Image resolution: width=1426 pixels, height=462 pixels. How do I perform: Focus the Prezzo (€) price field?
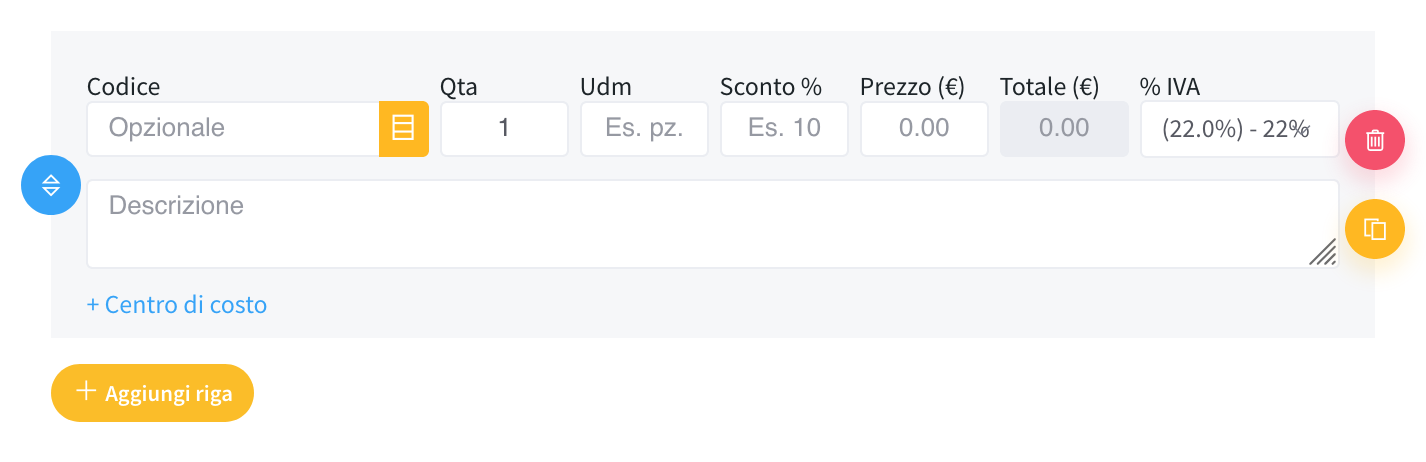[924, 129]
